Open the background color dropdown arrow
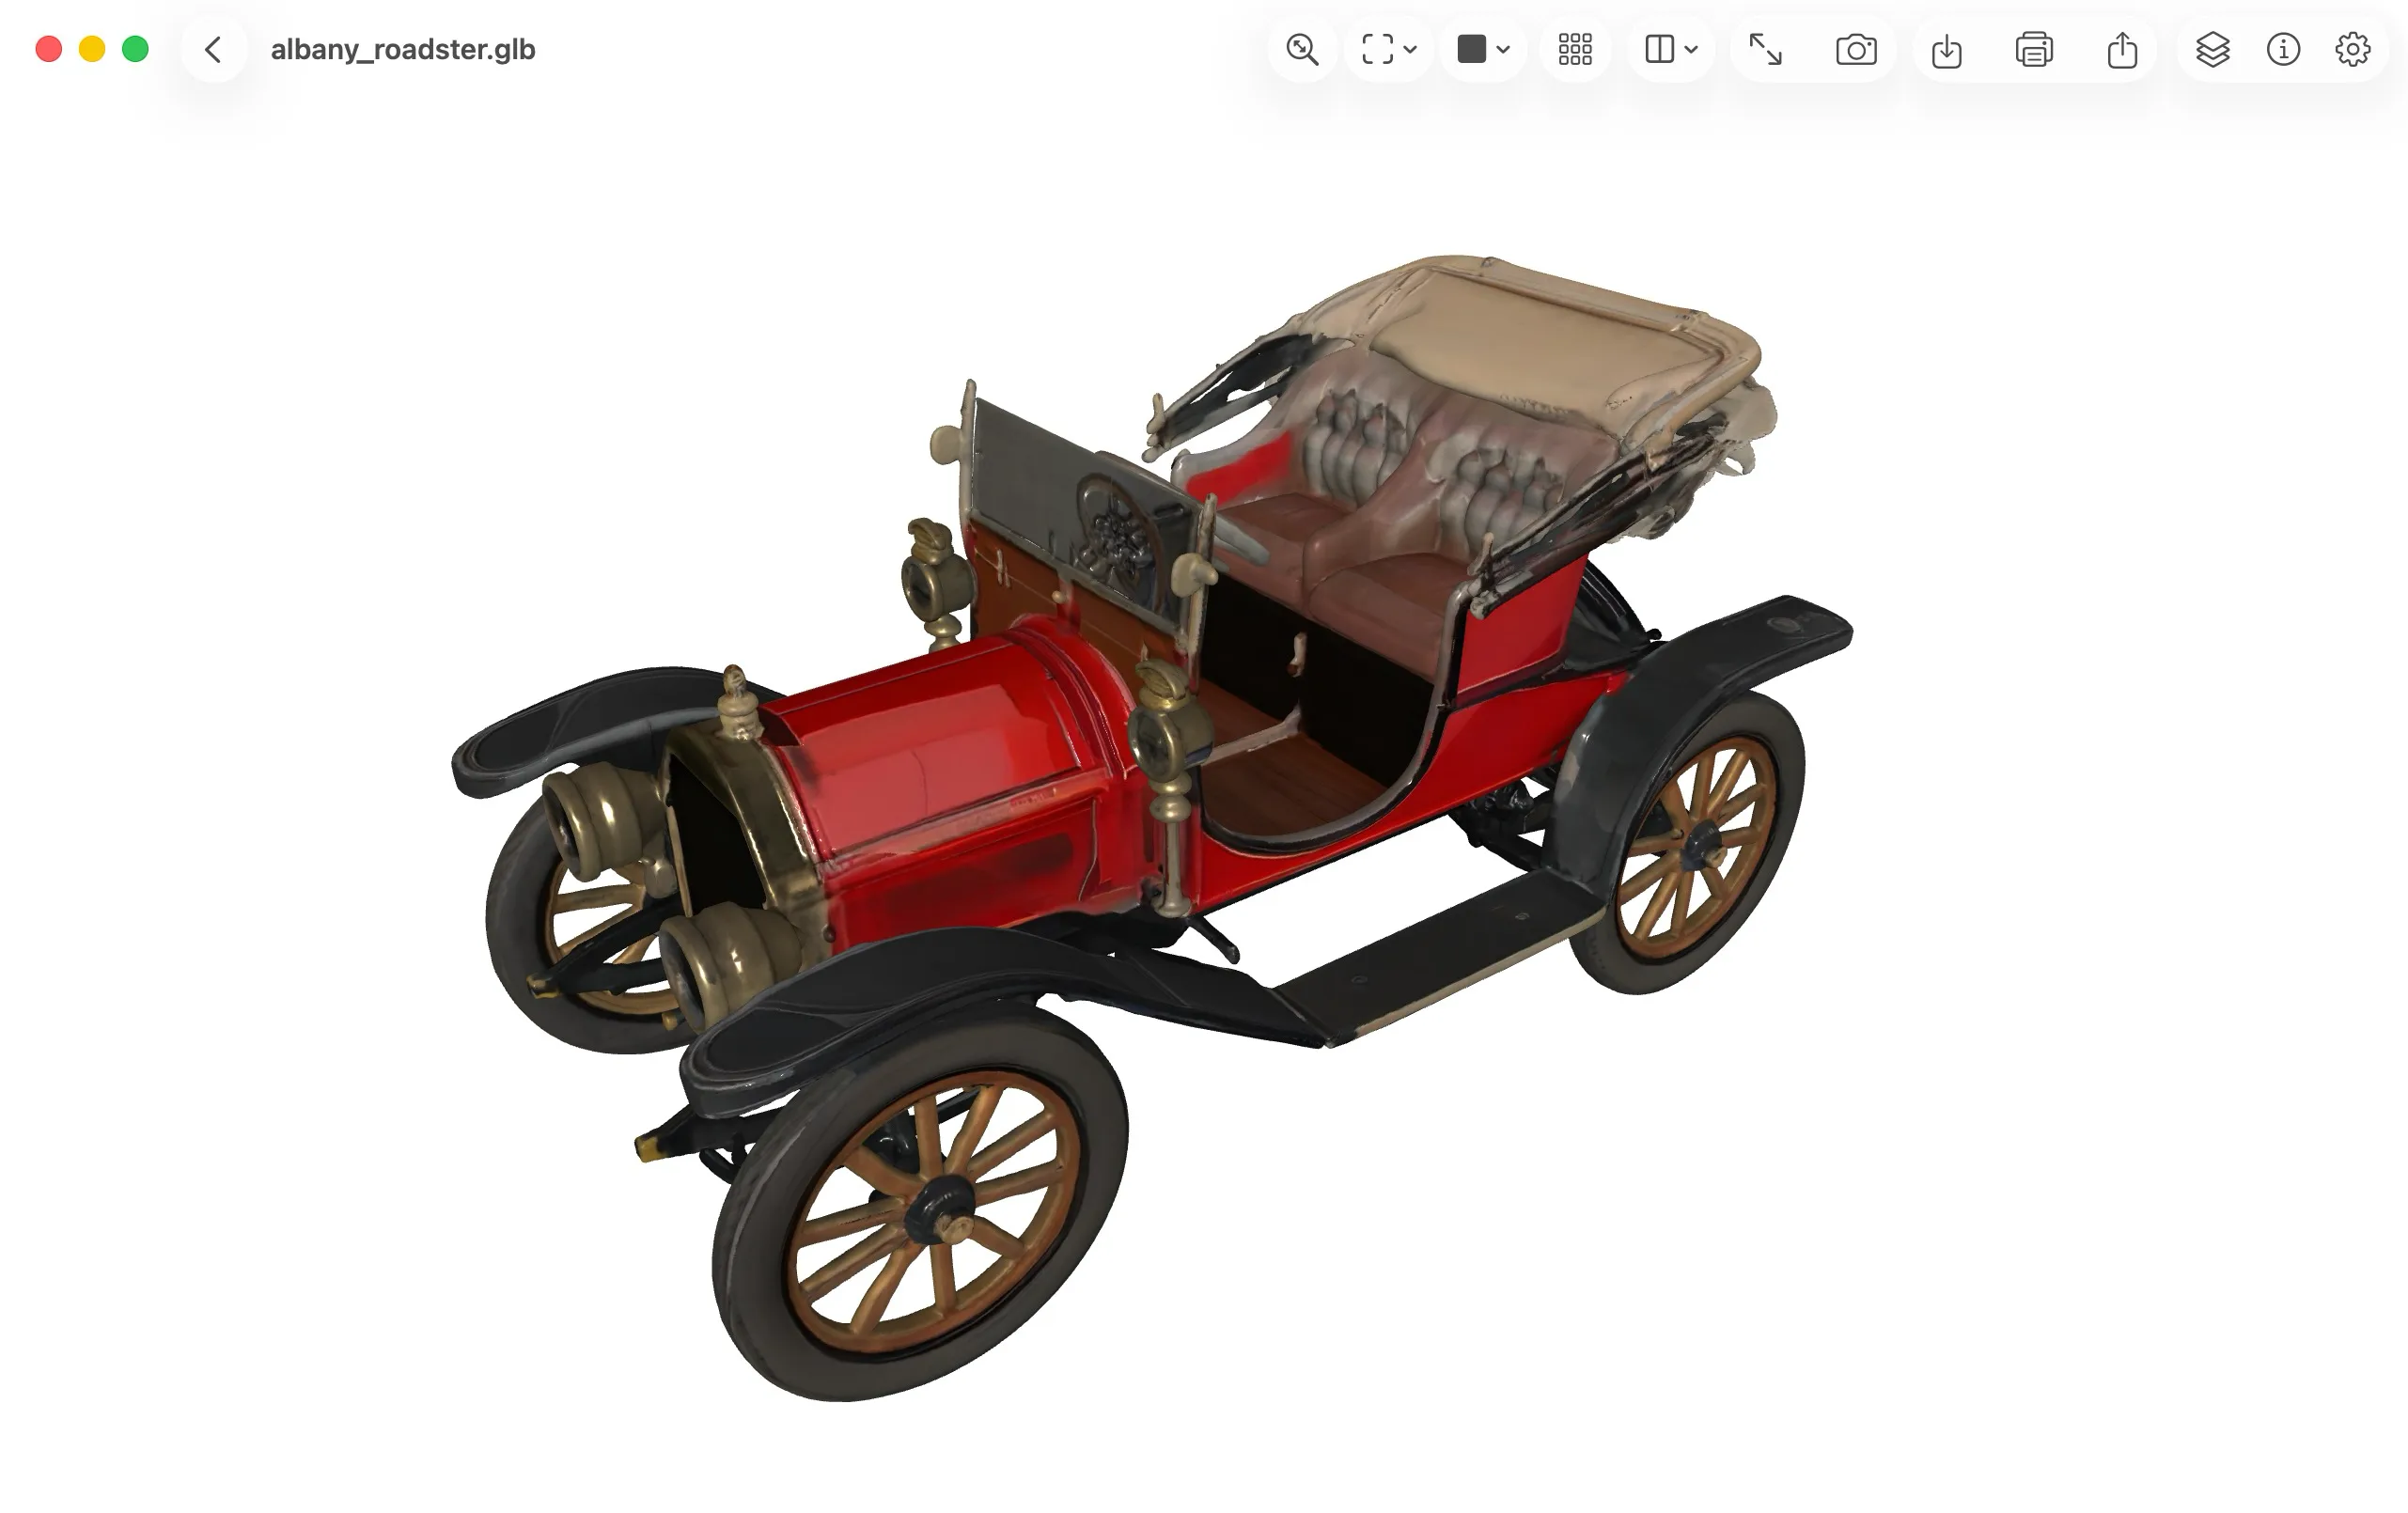The width and height of the screenshot is (2408, 1513). coord(1503,49)
